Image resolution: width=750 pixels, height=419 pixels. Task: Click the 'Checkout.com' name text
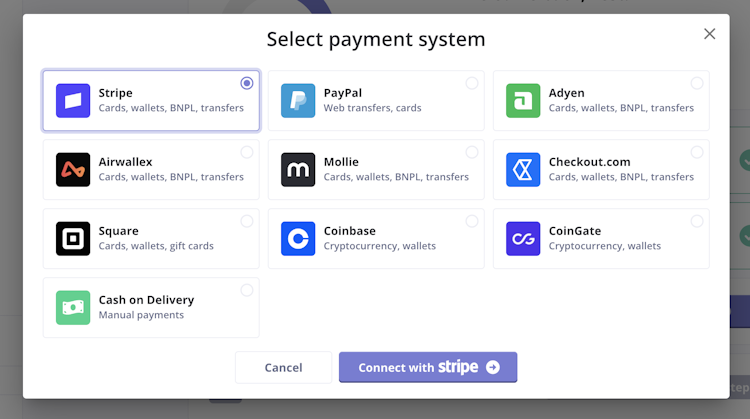[x=590, y=162]
